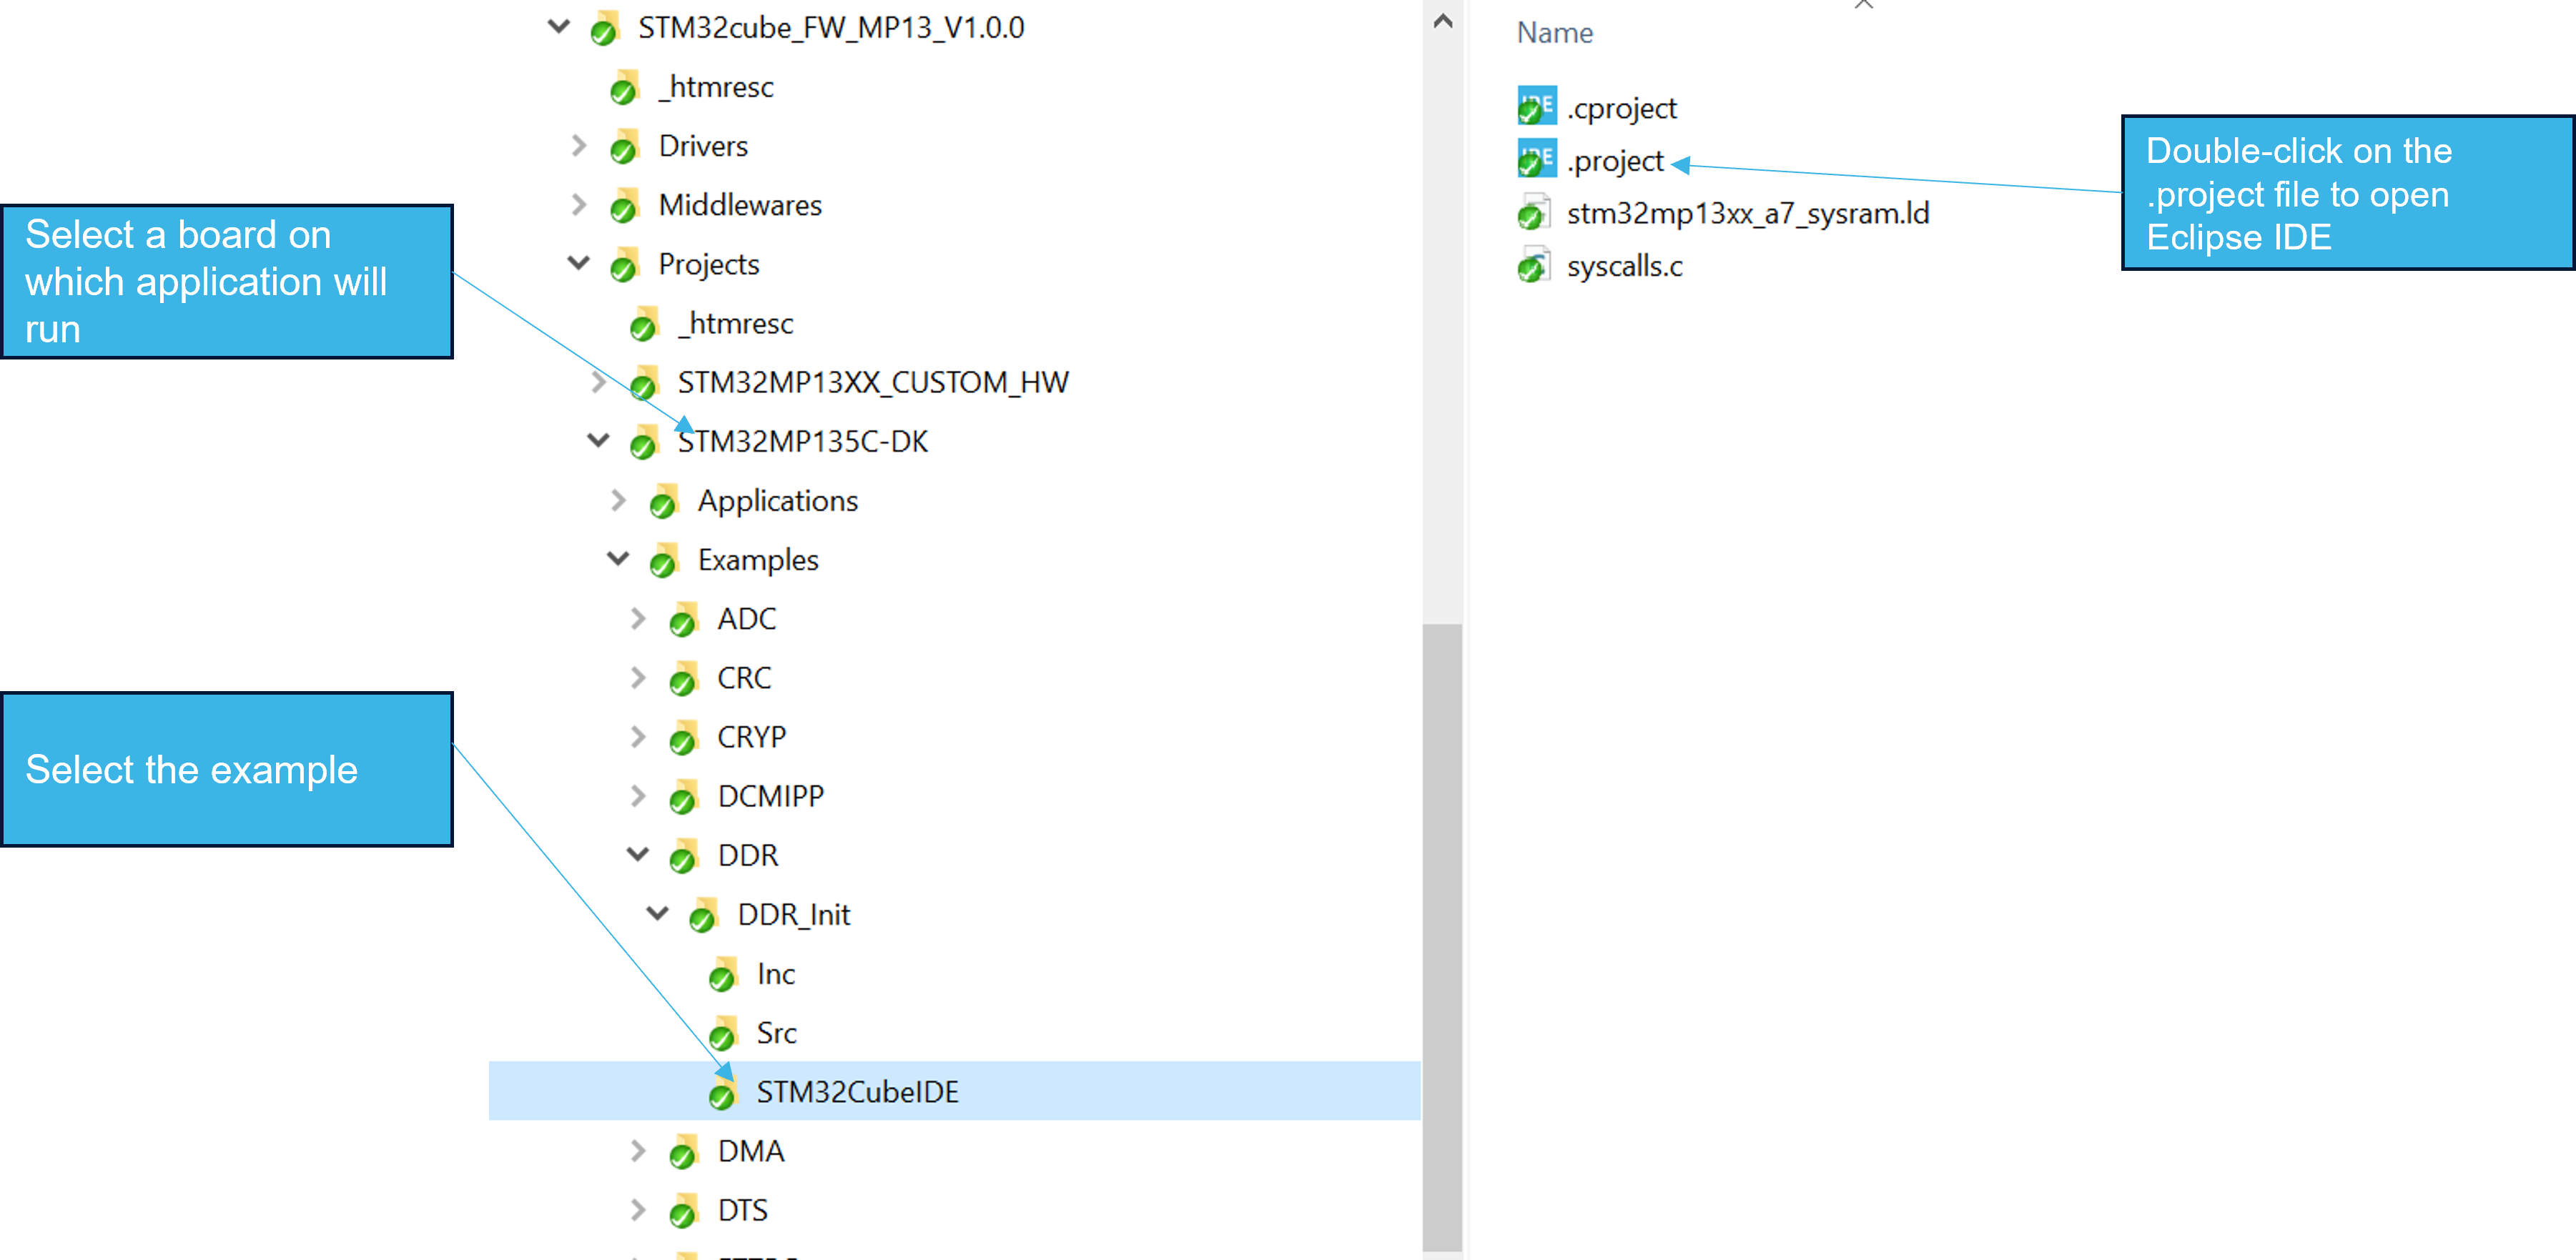2576x1260 pixels.
Task: Select the Drivers folder label
Action: pyautogui.click(x=703, y=146)
